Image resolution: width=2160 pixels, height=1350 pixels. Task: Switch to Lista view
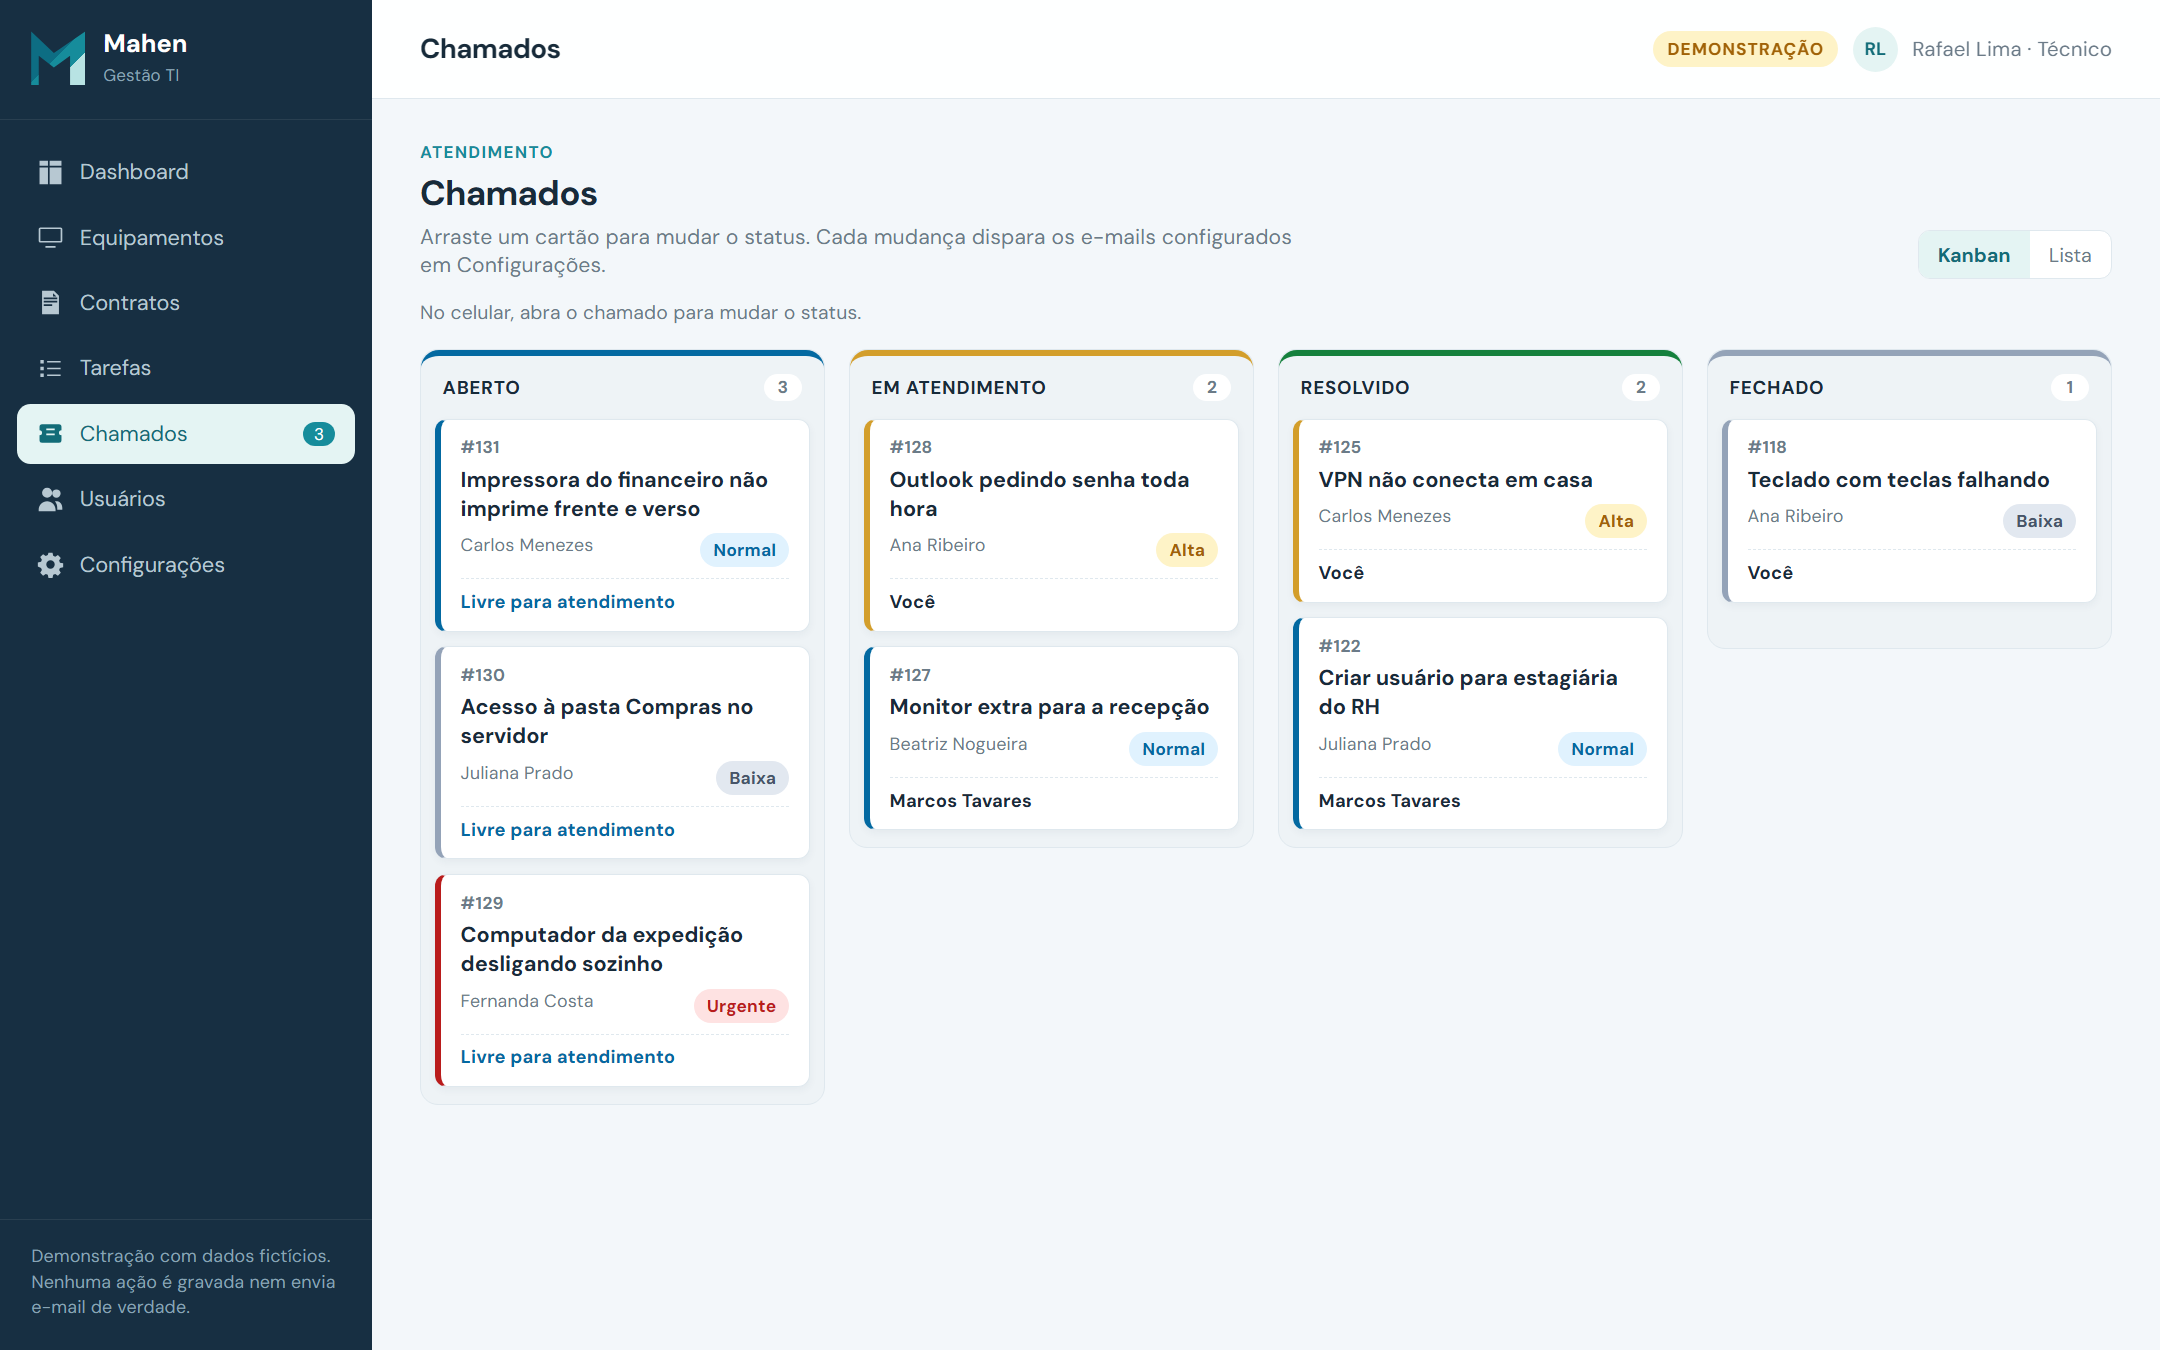click(2069, 255)
